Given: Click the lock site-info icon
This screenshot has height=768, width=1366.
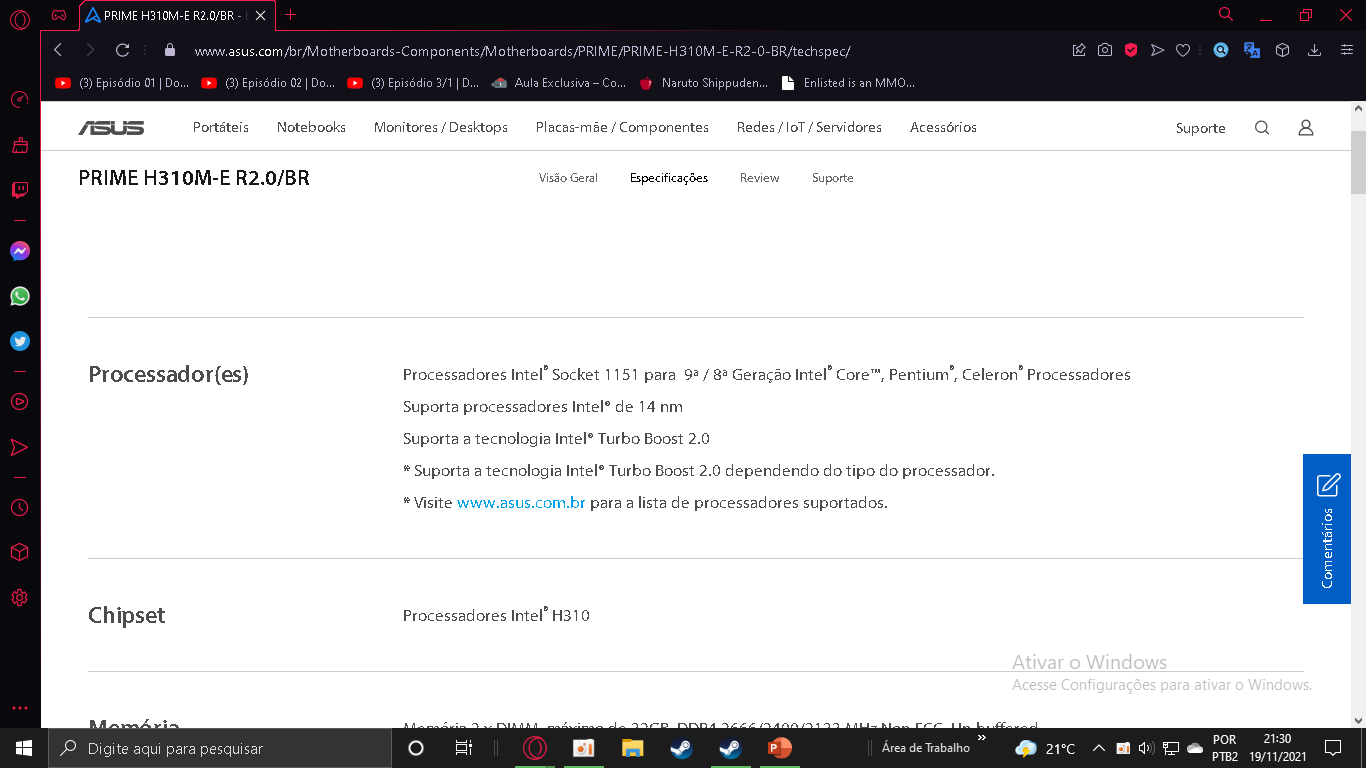Looking at the screenshot, I should point(169,50).
